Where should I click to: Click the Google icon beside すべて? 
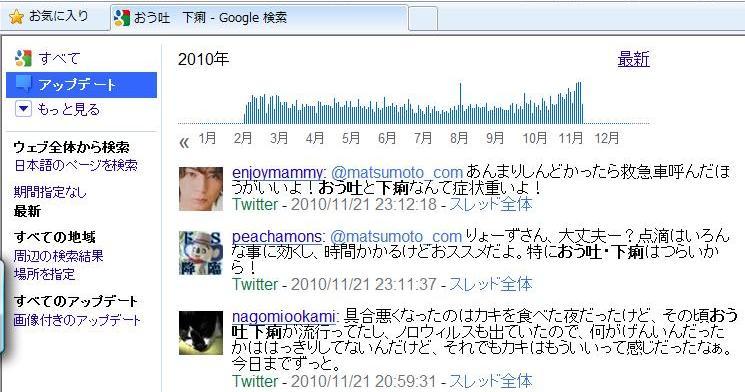[x=23, y=58]
